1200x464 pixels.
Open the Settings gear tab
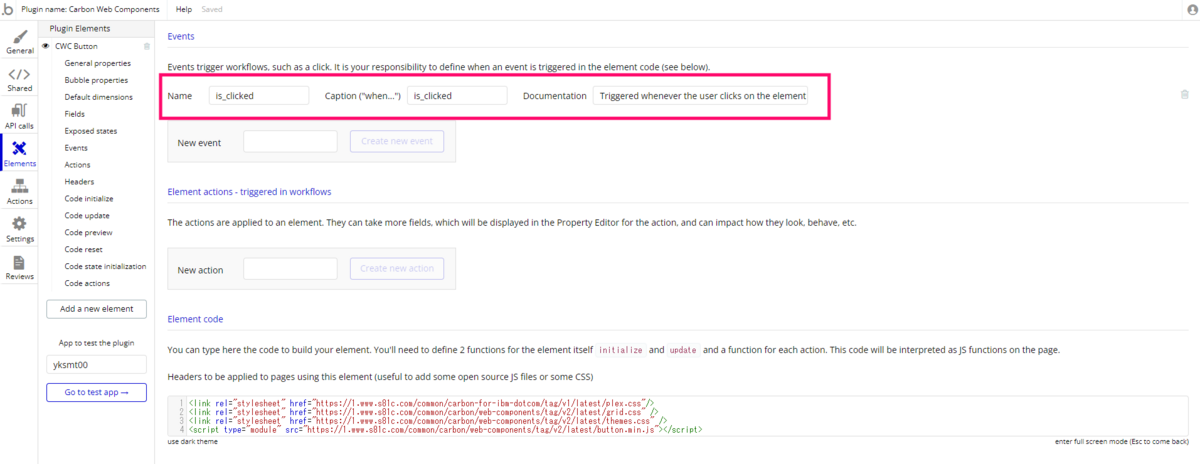(19, 229)
